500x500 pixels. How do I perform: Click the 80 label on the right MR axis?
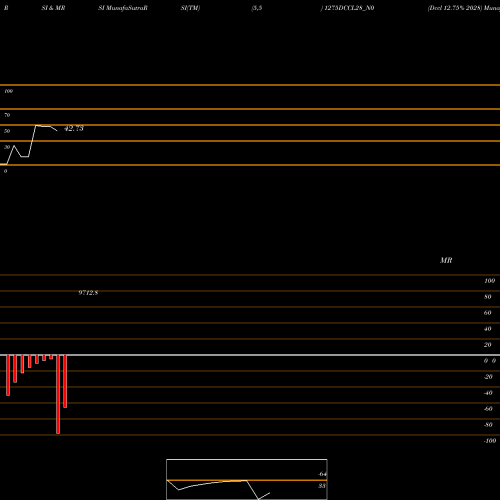pos(488,297)
